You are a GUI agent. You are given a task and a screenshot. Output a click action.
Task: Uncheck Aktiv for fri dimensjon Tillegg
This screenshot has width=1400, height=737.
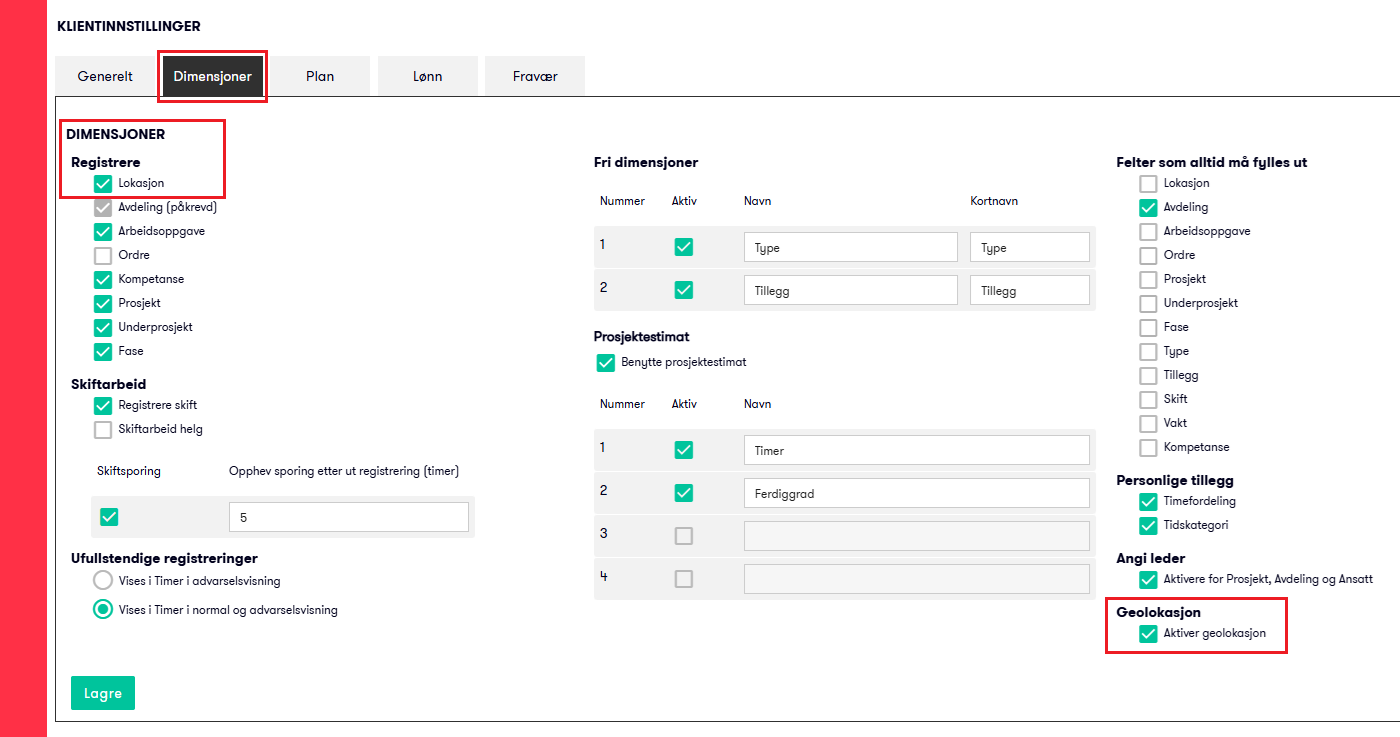coord(684,290)
